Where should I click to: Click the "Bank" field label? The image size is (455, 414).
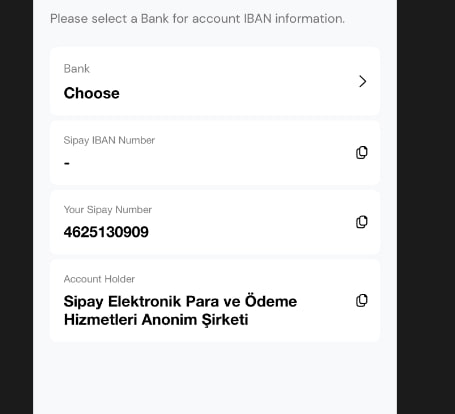(77, 69)
